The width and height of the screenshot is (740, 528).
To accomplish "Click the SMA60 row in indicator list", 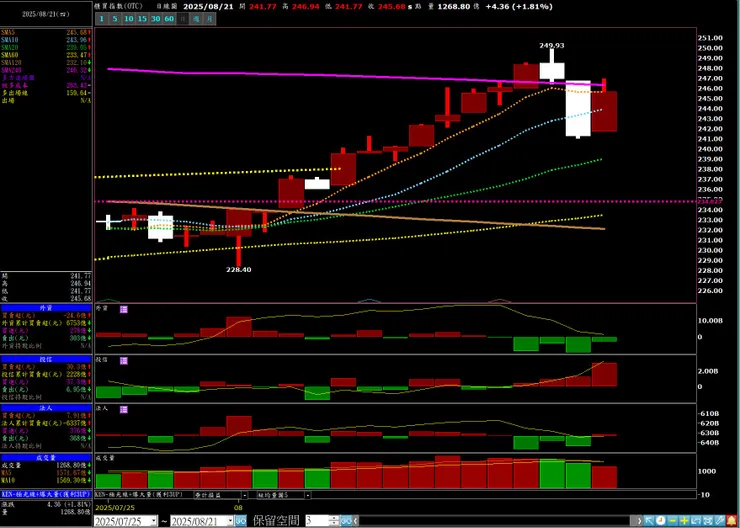I will 46,55.
